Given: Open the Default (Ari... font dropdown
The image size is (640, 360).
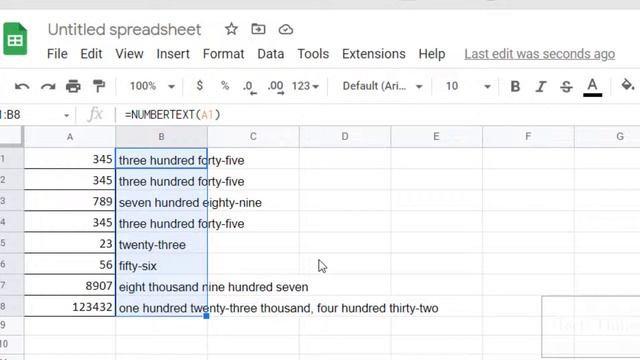Looking at the screenshot, I should coord(382,86).
